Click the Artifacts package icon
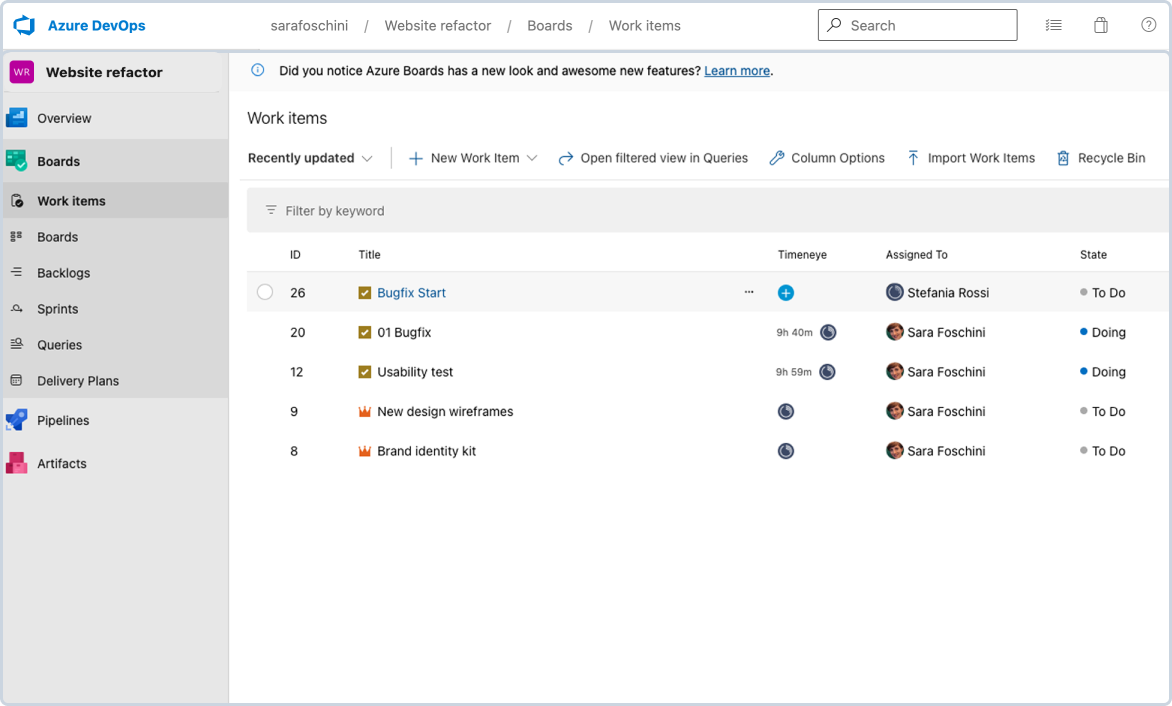The image size is (1172, 706). click(16, 463)
